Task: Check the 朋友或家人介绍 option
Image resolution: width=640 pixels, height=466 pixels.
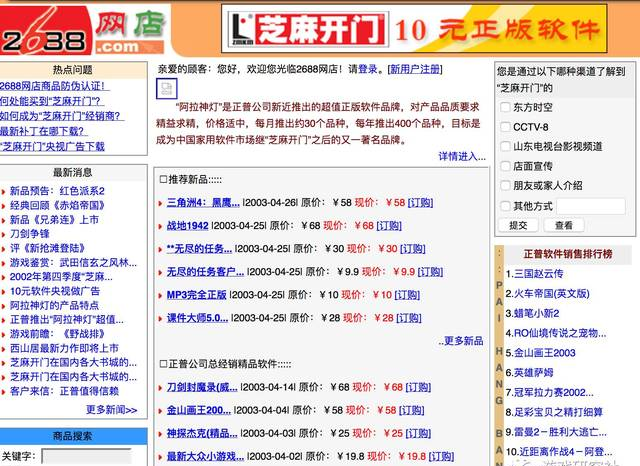Action: tap(505, 186)
